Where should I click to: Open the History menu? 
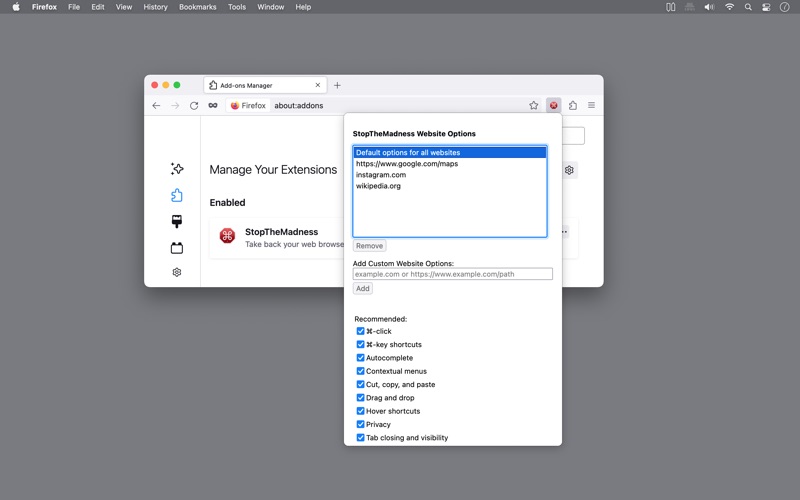coord(155,7)
